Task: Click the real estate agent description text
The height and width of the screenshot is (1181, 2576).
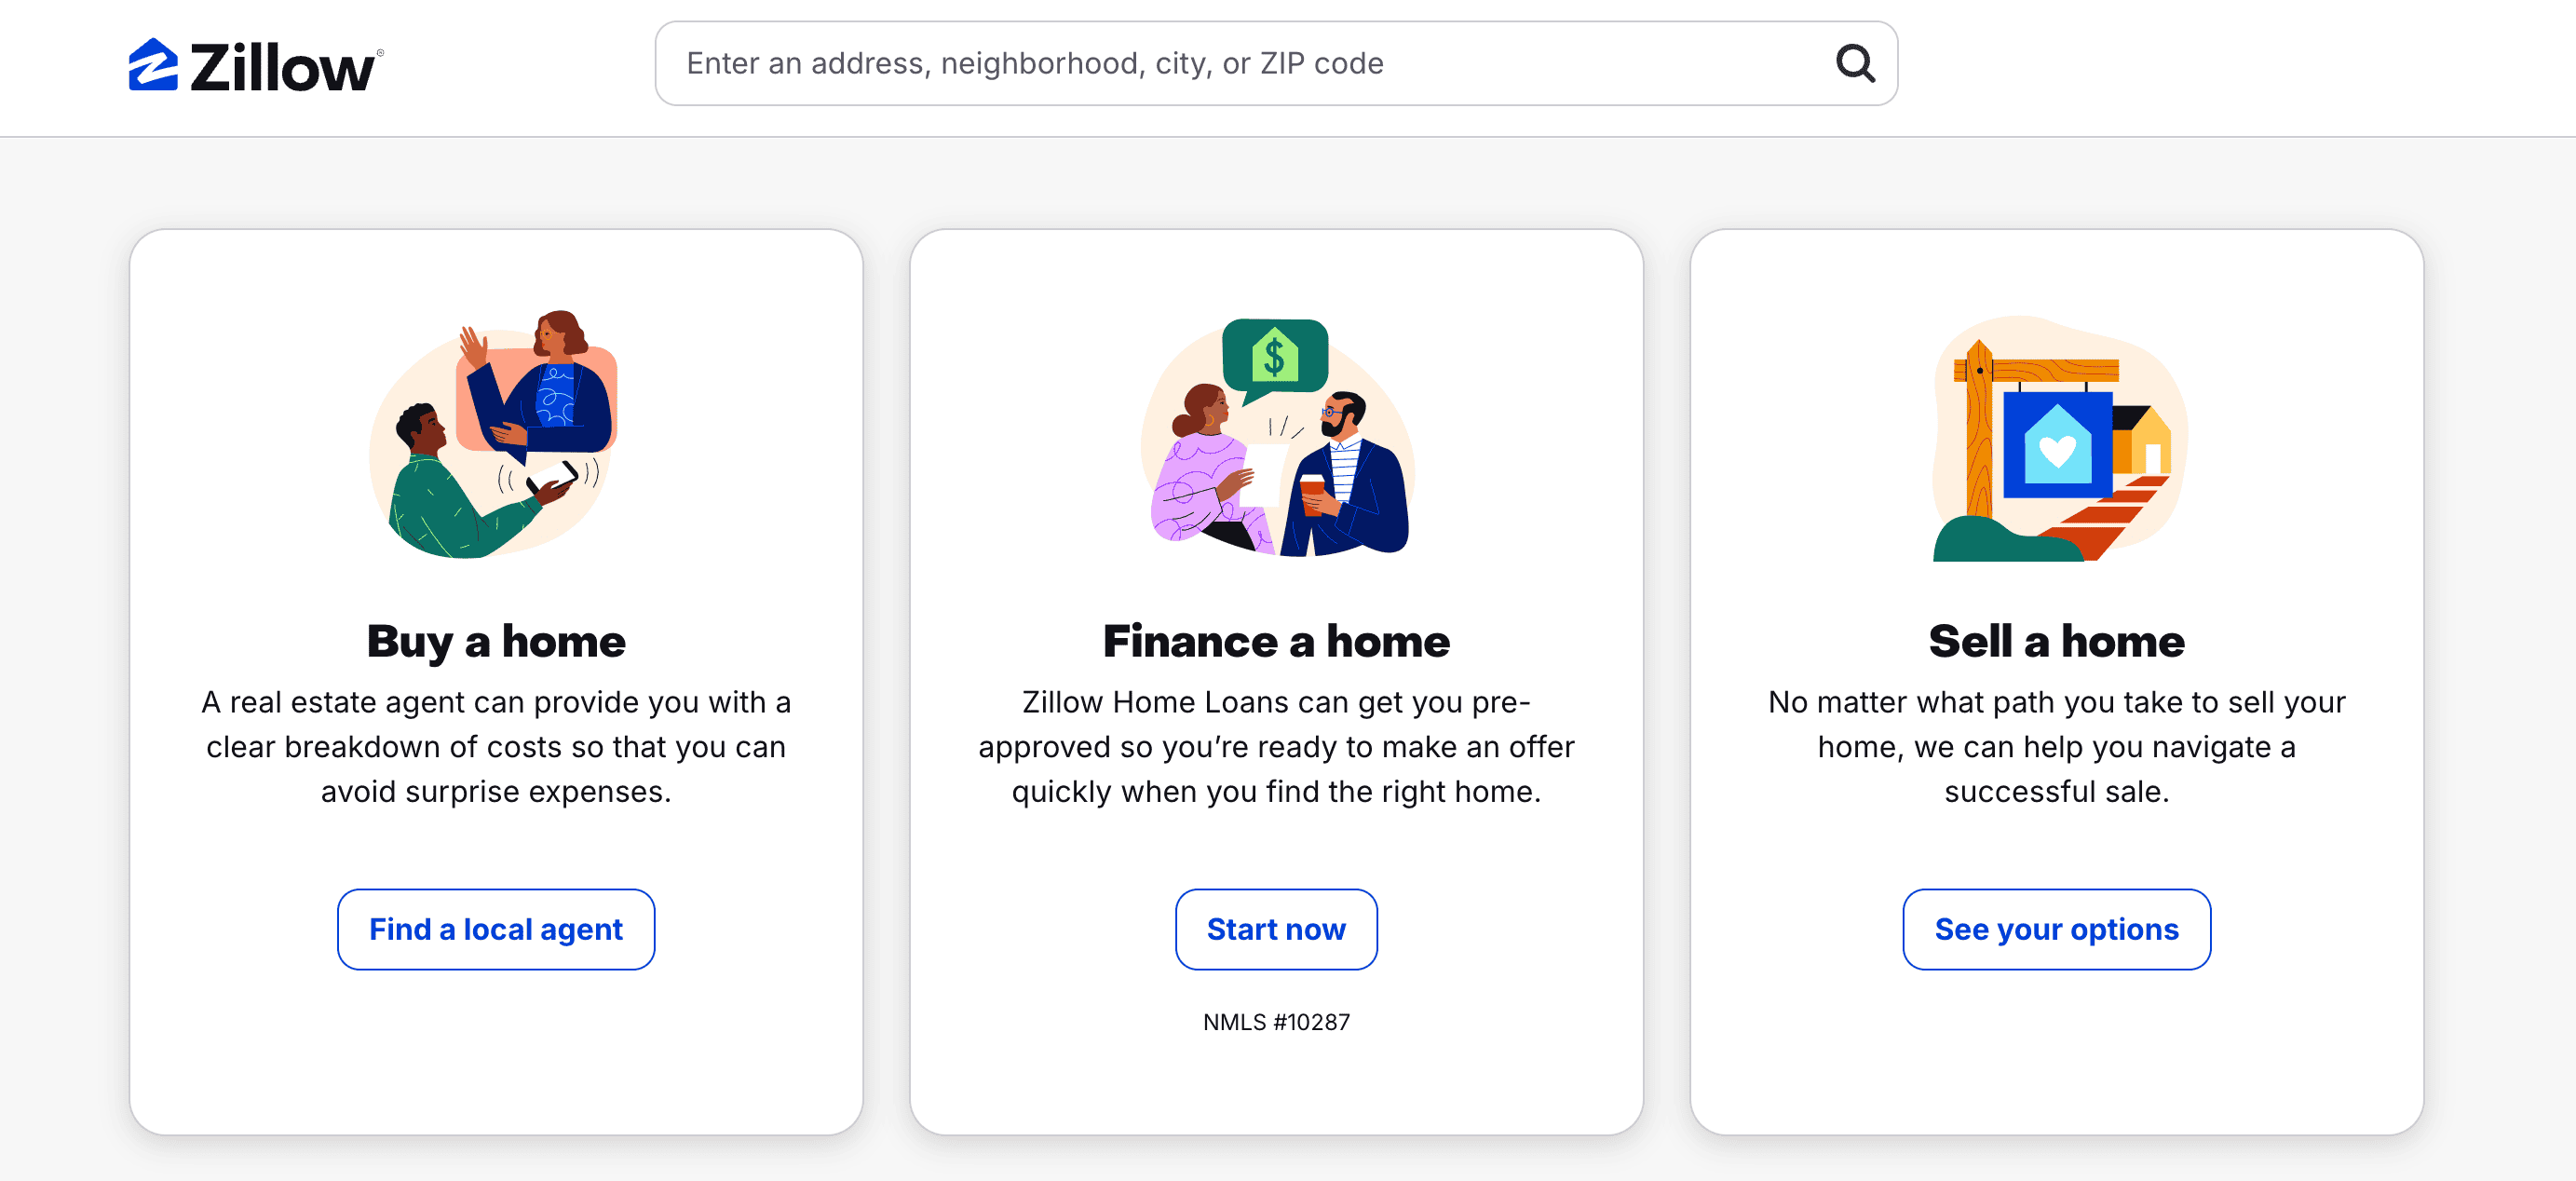Action: pyautogui.click(x=496, y=747)
